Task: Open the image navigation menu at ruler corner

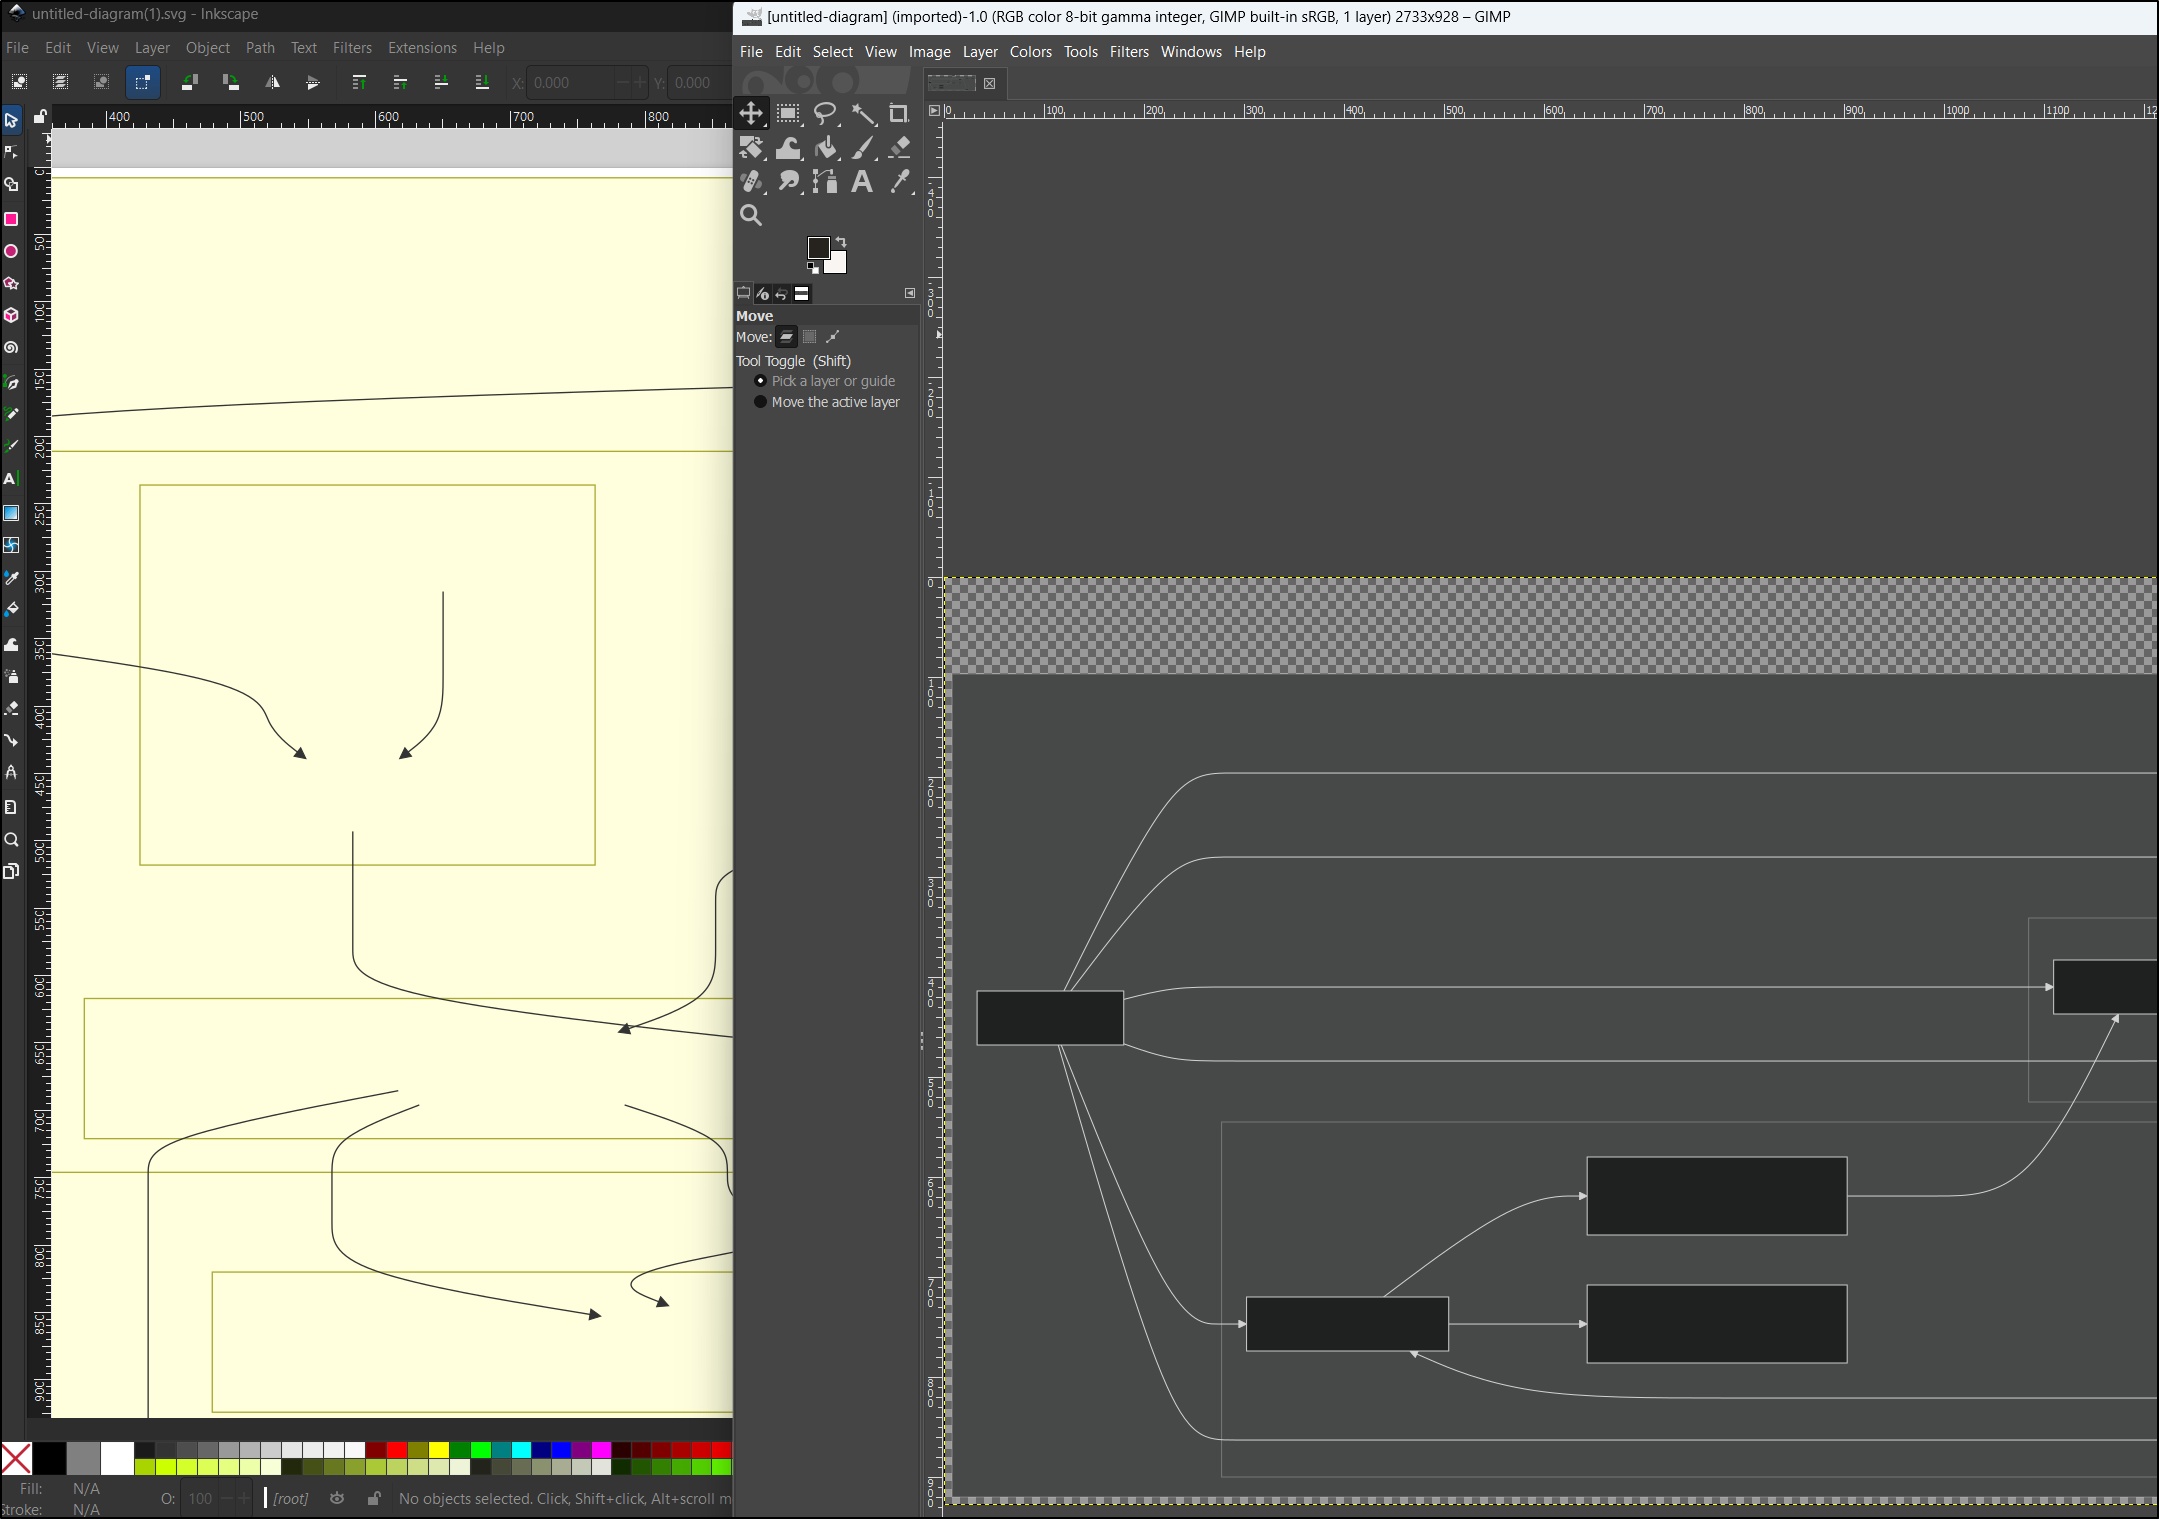Action: (x=934, y=111)
